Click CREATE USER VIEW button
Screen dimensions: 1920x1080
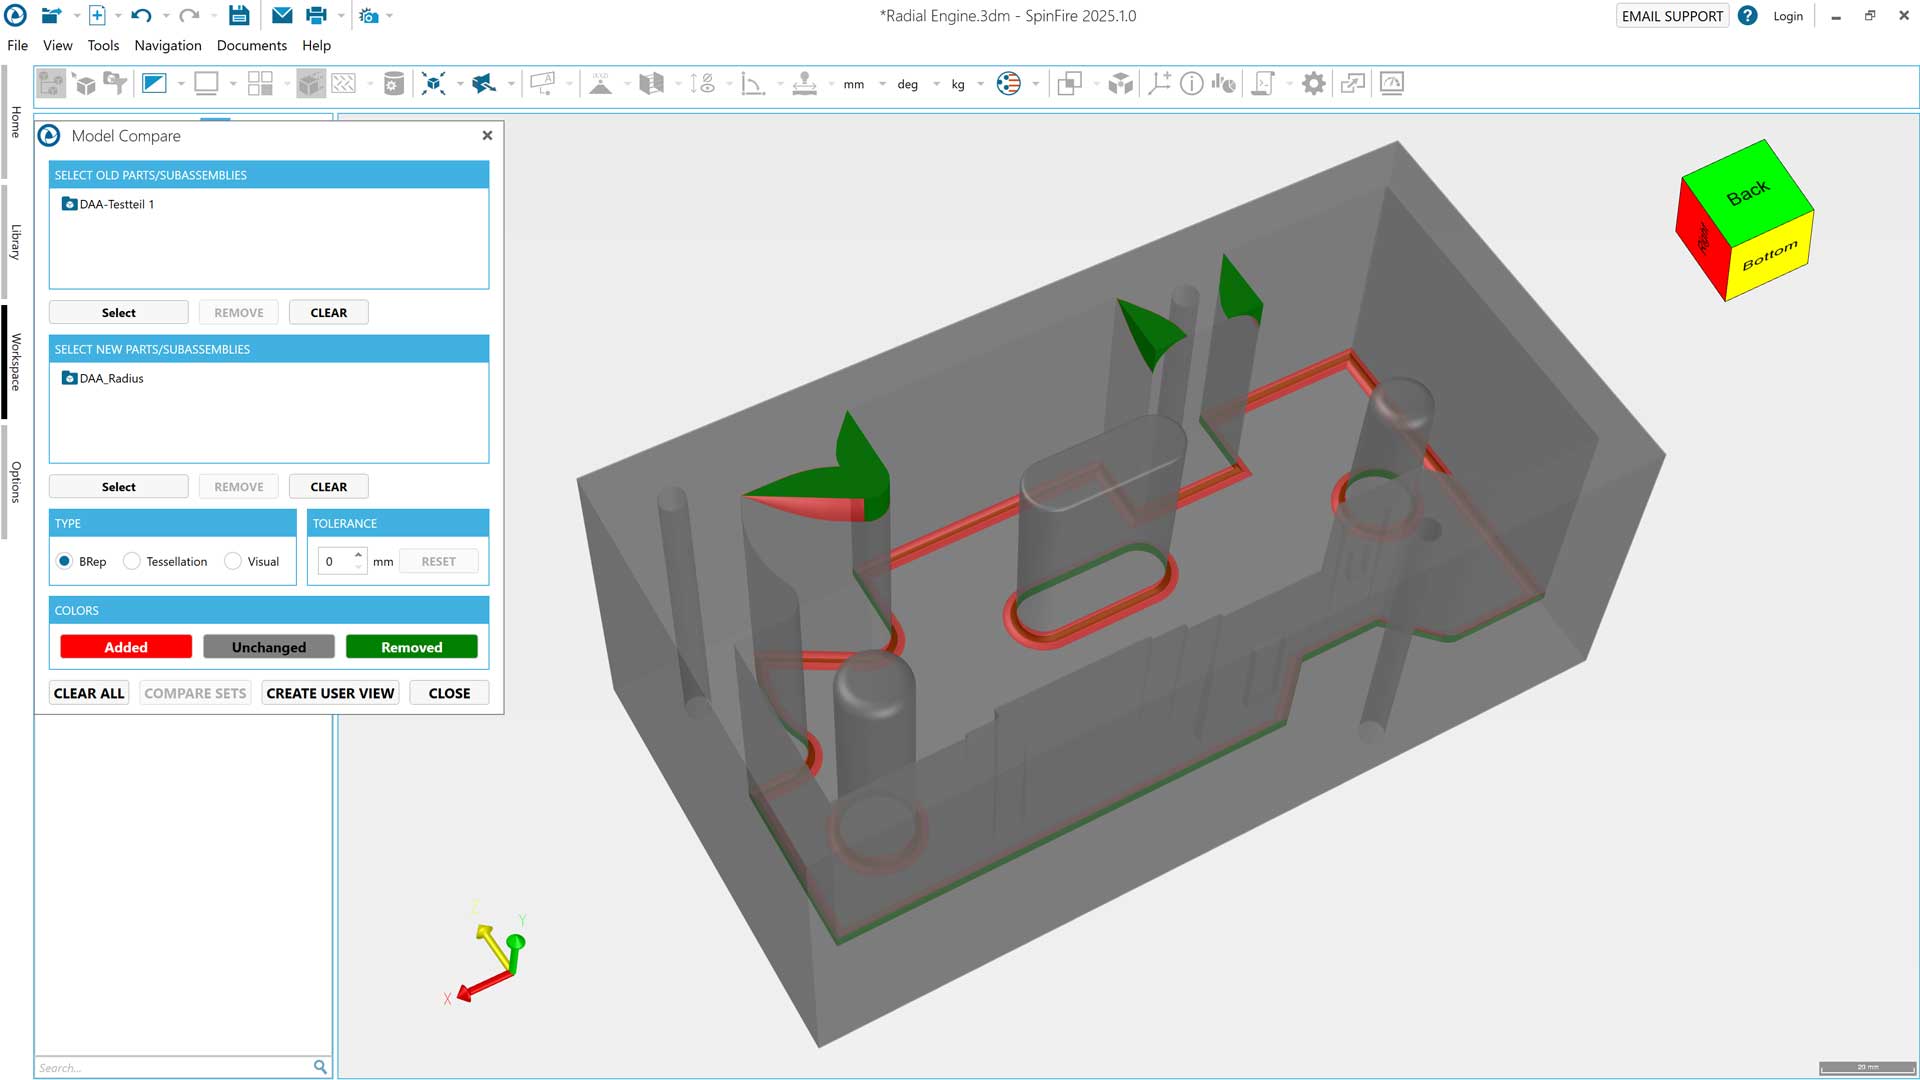click(330, 693)
